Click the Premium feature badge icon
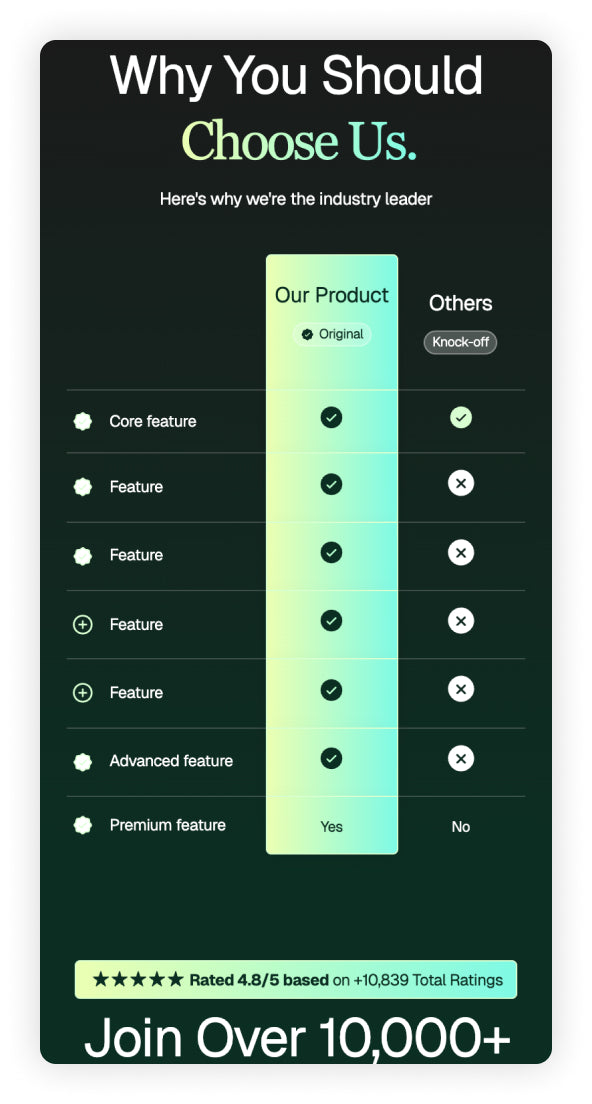 coord(83,825)
